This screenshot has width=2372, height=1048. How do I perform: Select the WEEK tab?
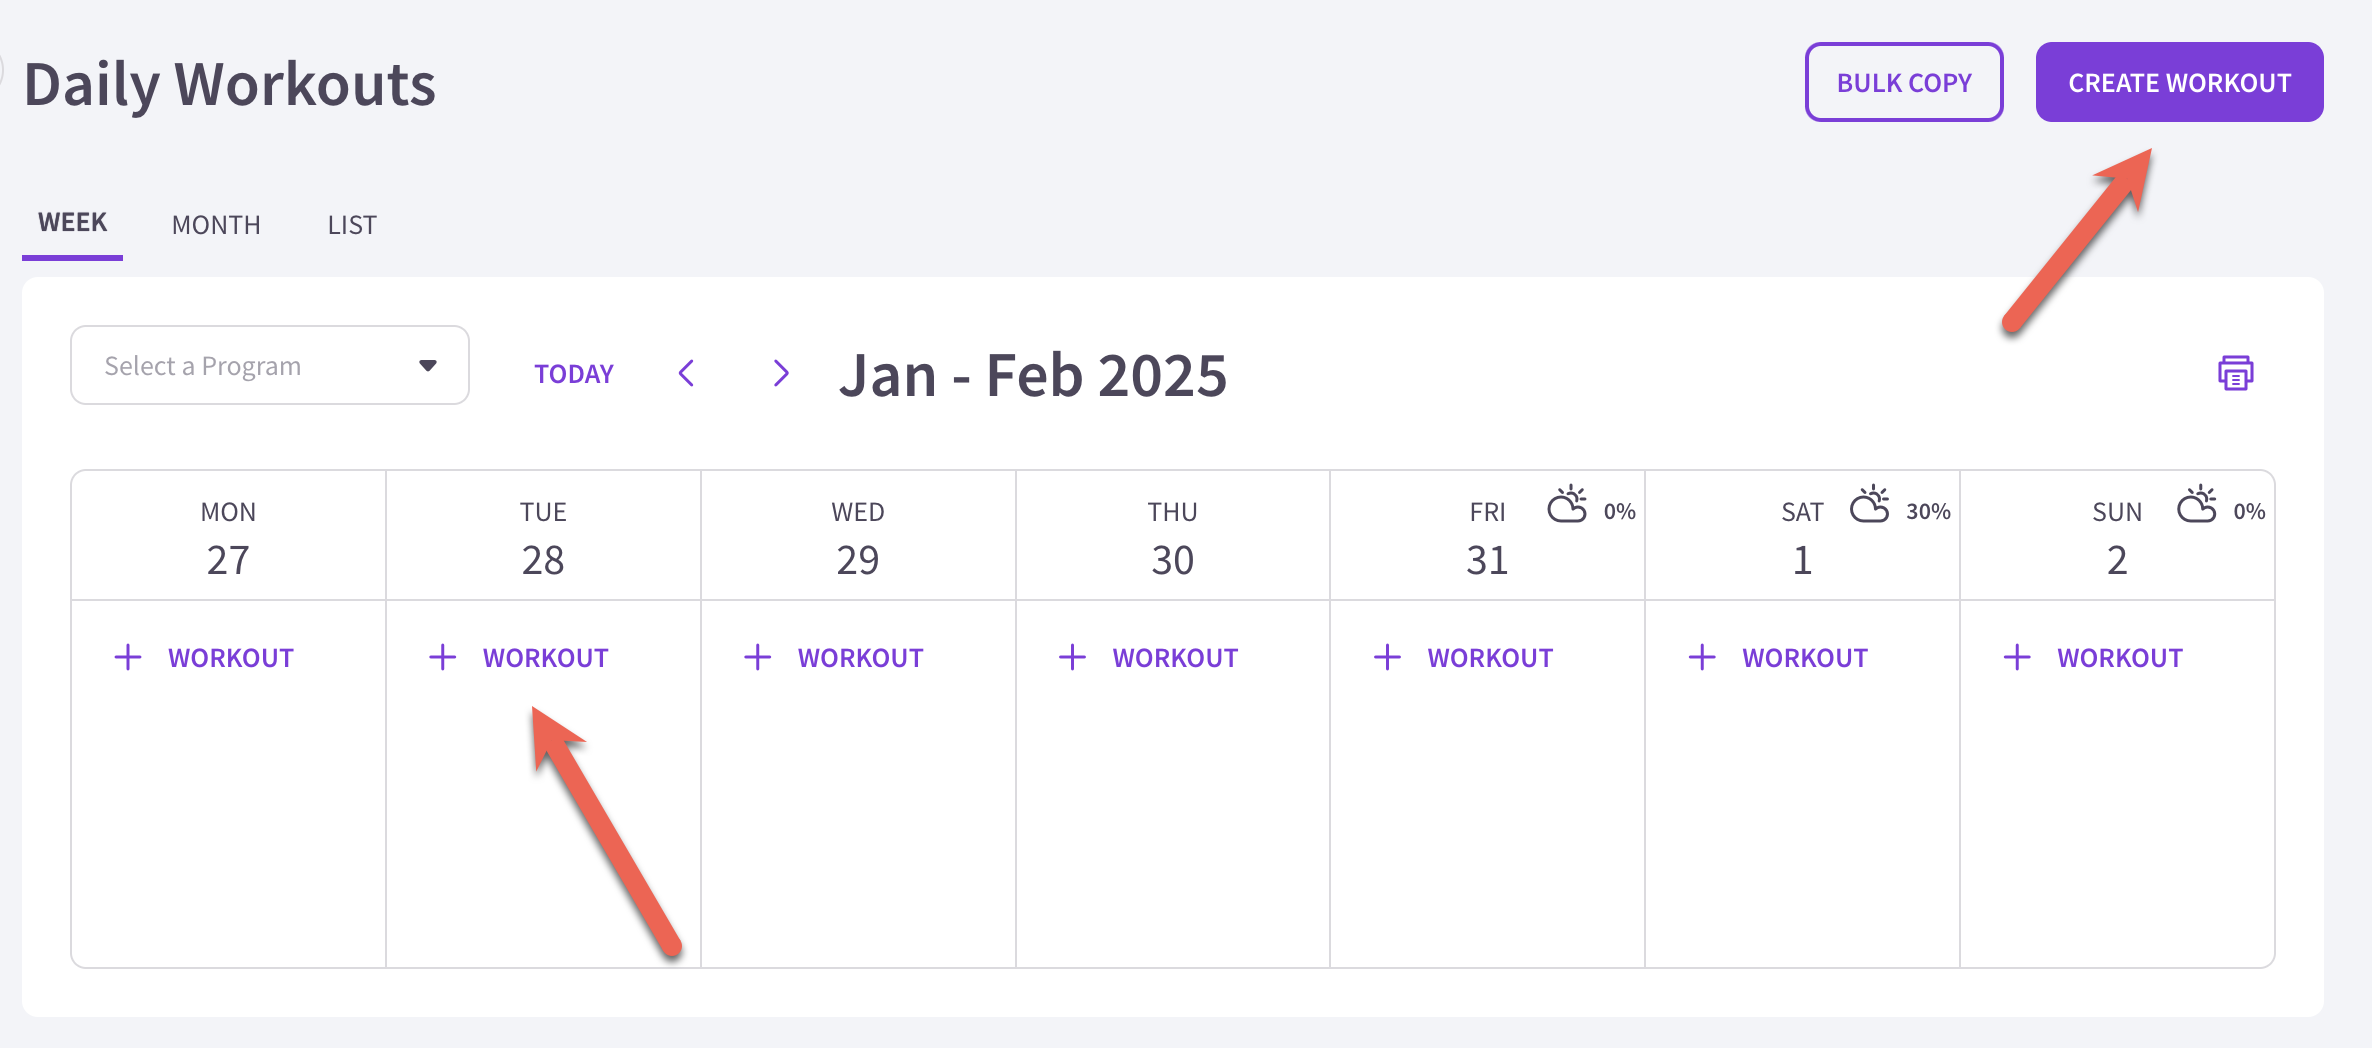tap(72, 222)
